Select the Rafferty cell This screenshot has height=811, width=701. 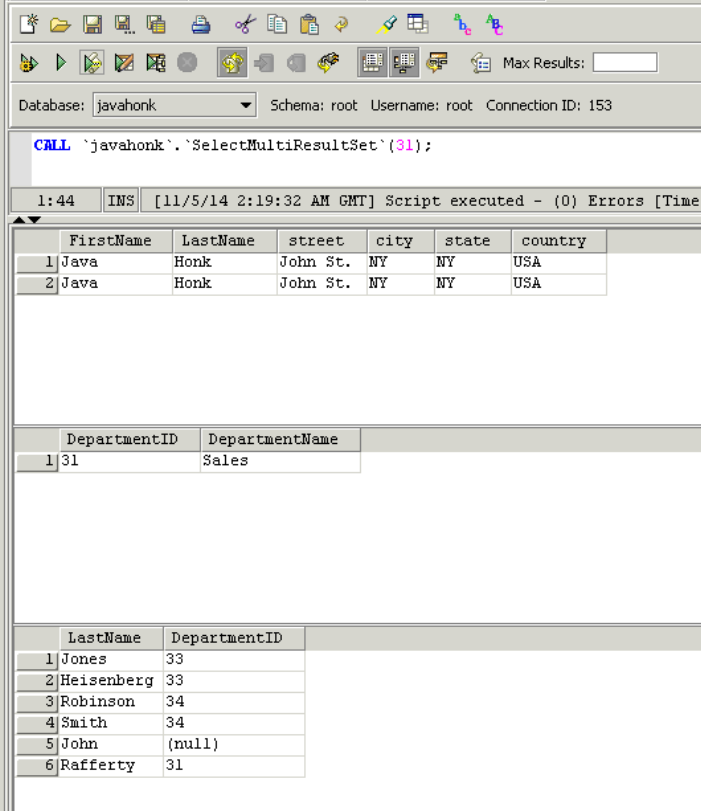[x=111, y=765]
